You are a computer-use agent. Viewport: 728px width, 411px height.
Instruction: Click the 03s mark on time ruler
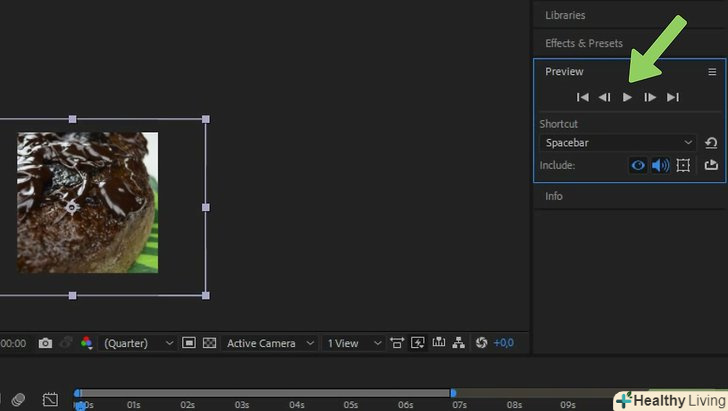[242, 405]
